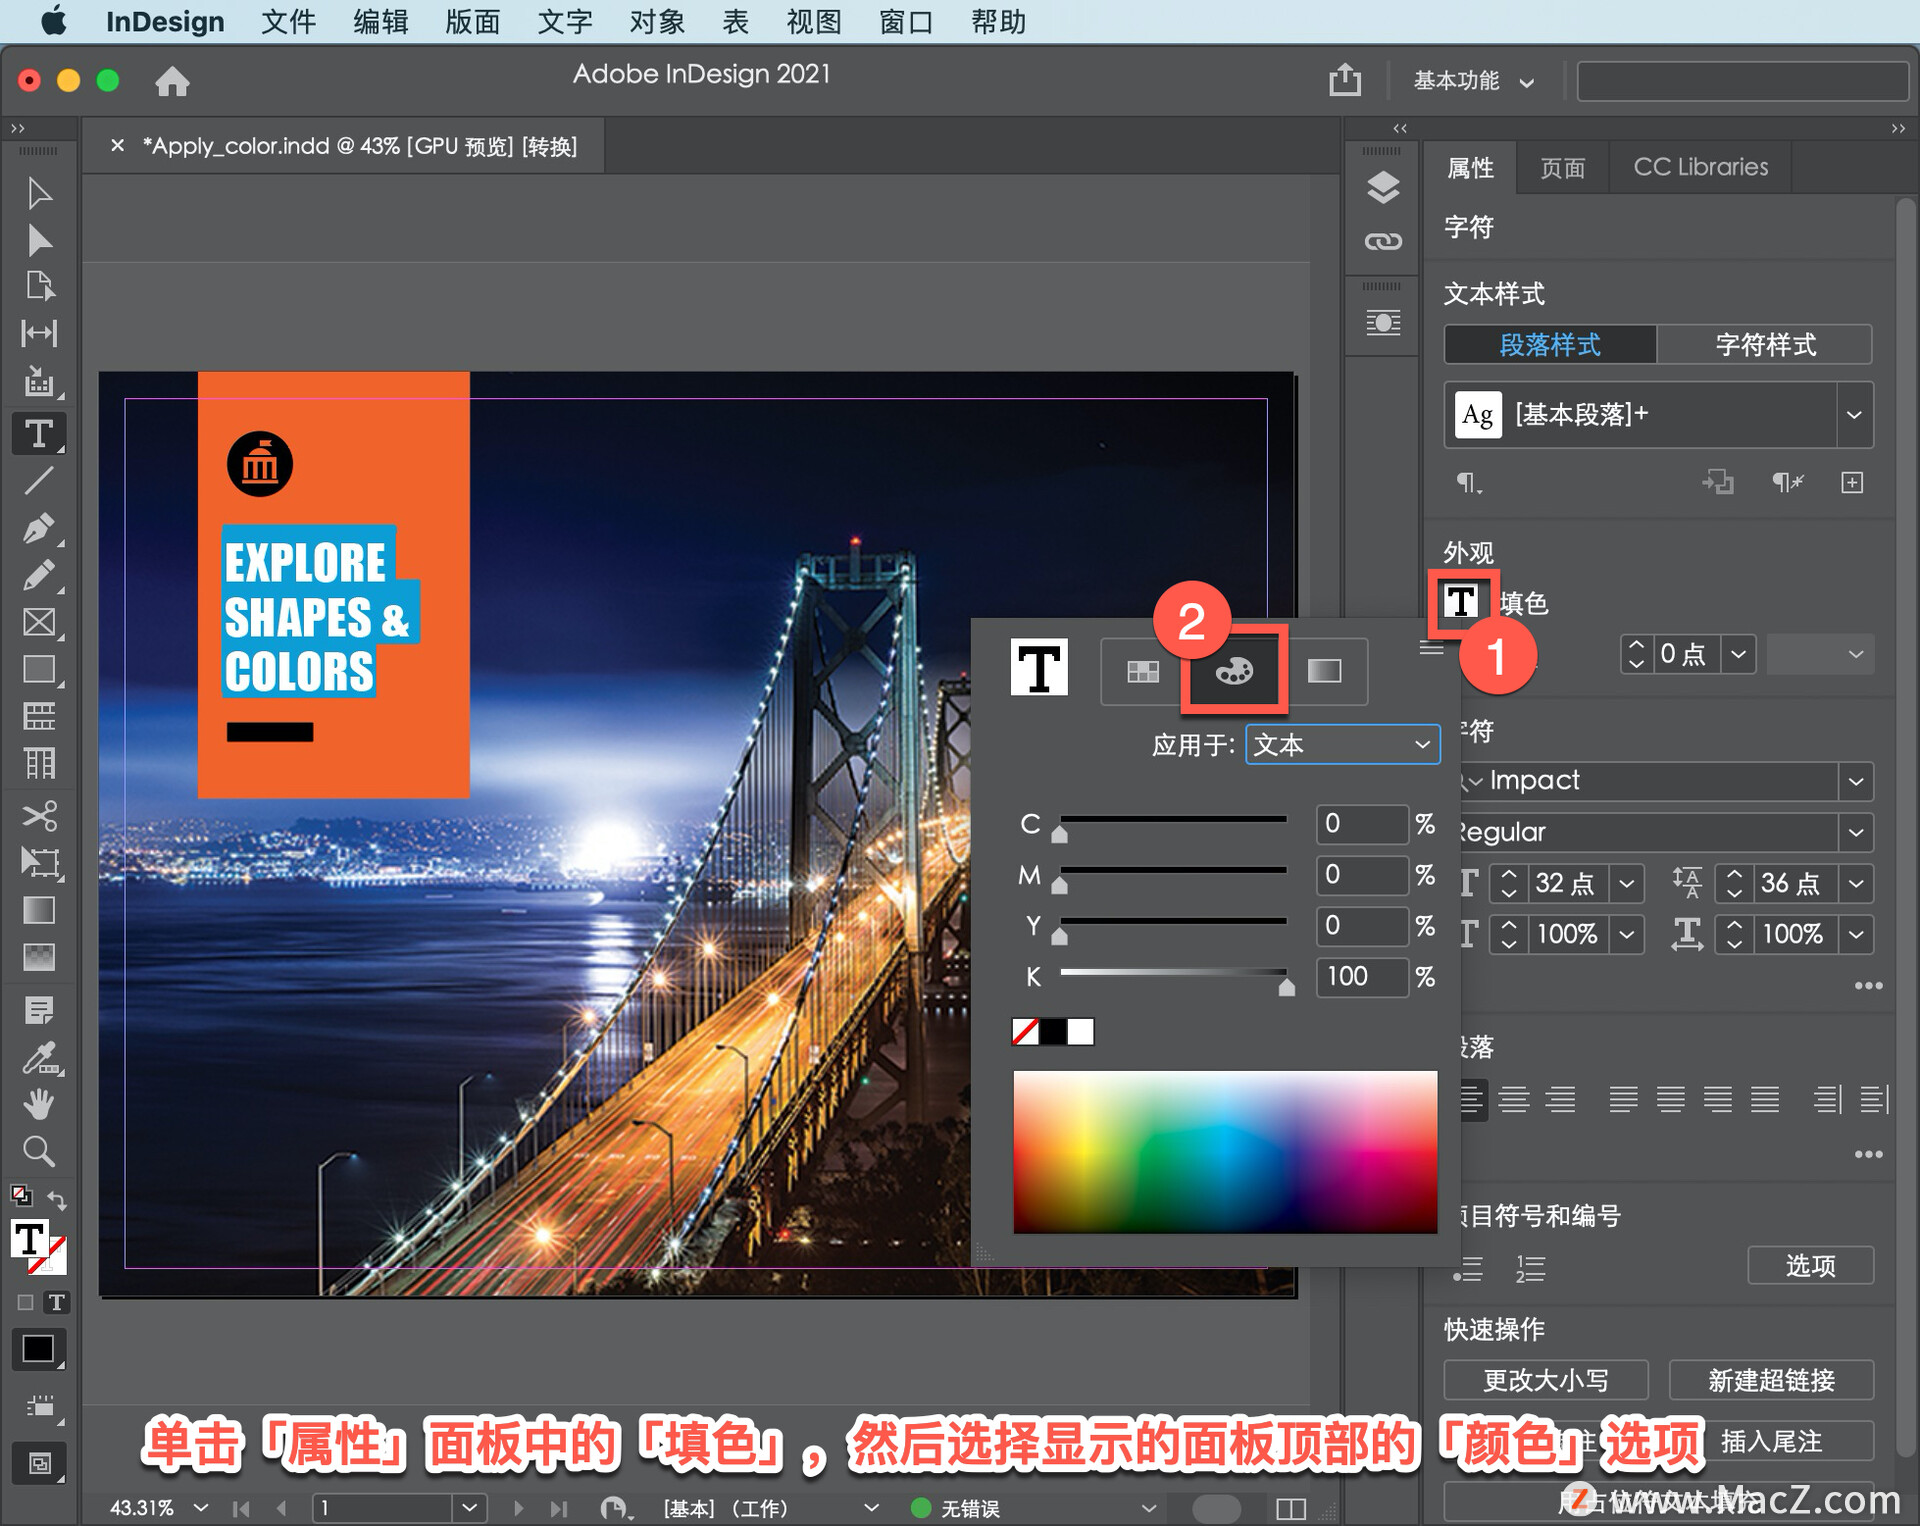Screen dimensions: 1920x1526
Task: Switch to 段落样式 toggle
Action: [1549, 345]
